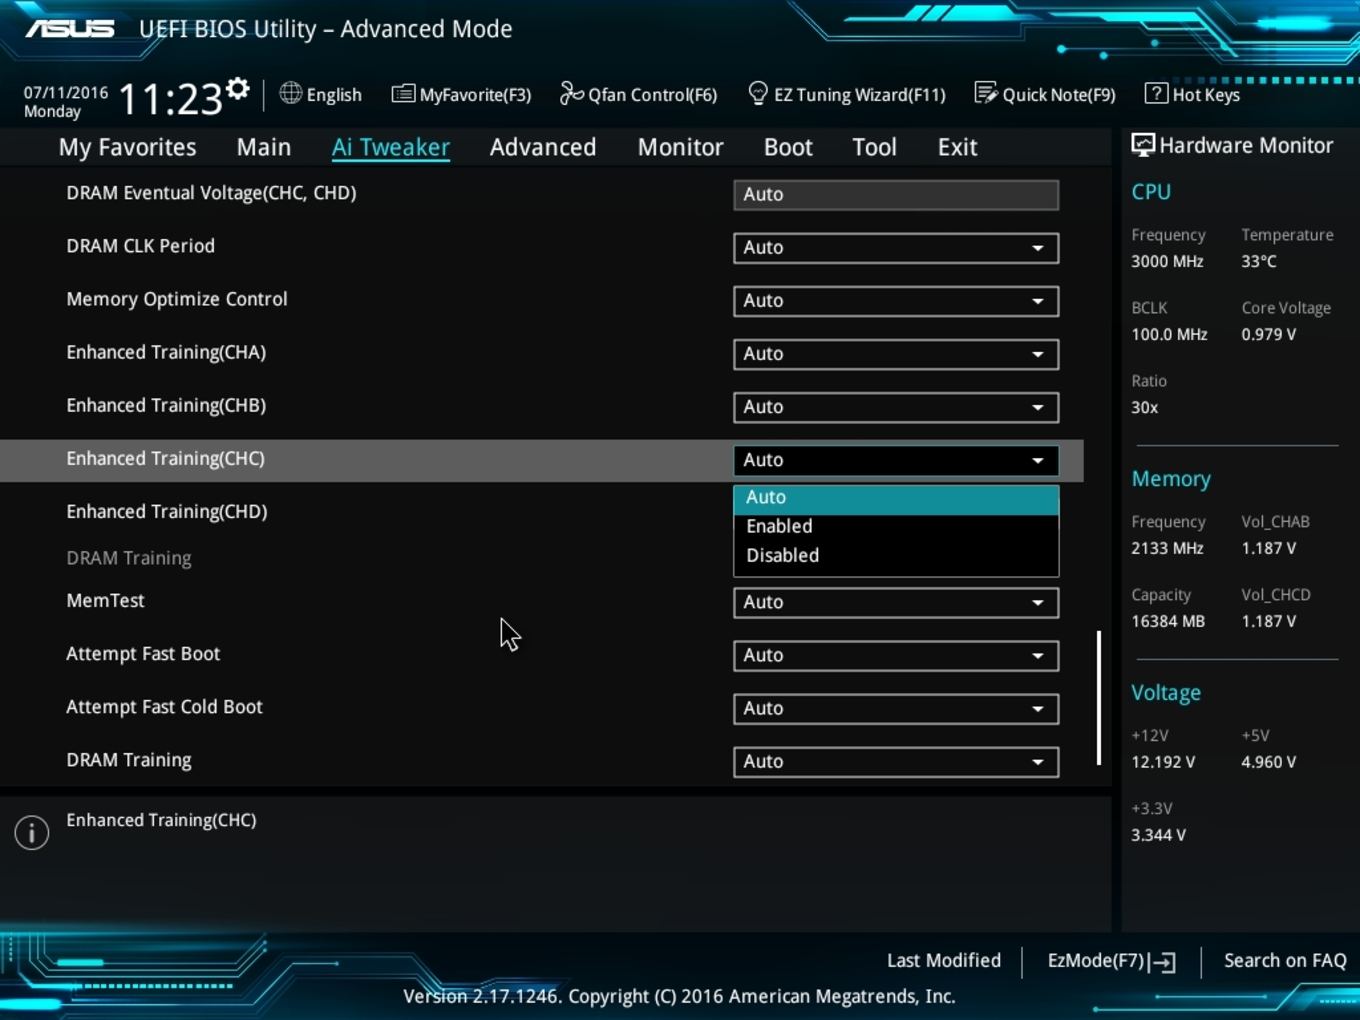Viewport: 1360px width, 1020px height.
Task: Click the globe language icon
Action: click(x=290, y=93)
